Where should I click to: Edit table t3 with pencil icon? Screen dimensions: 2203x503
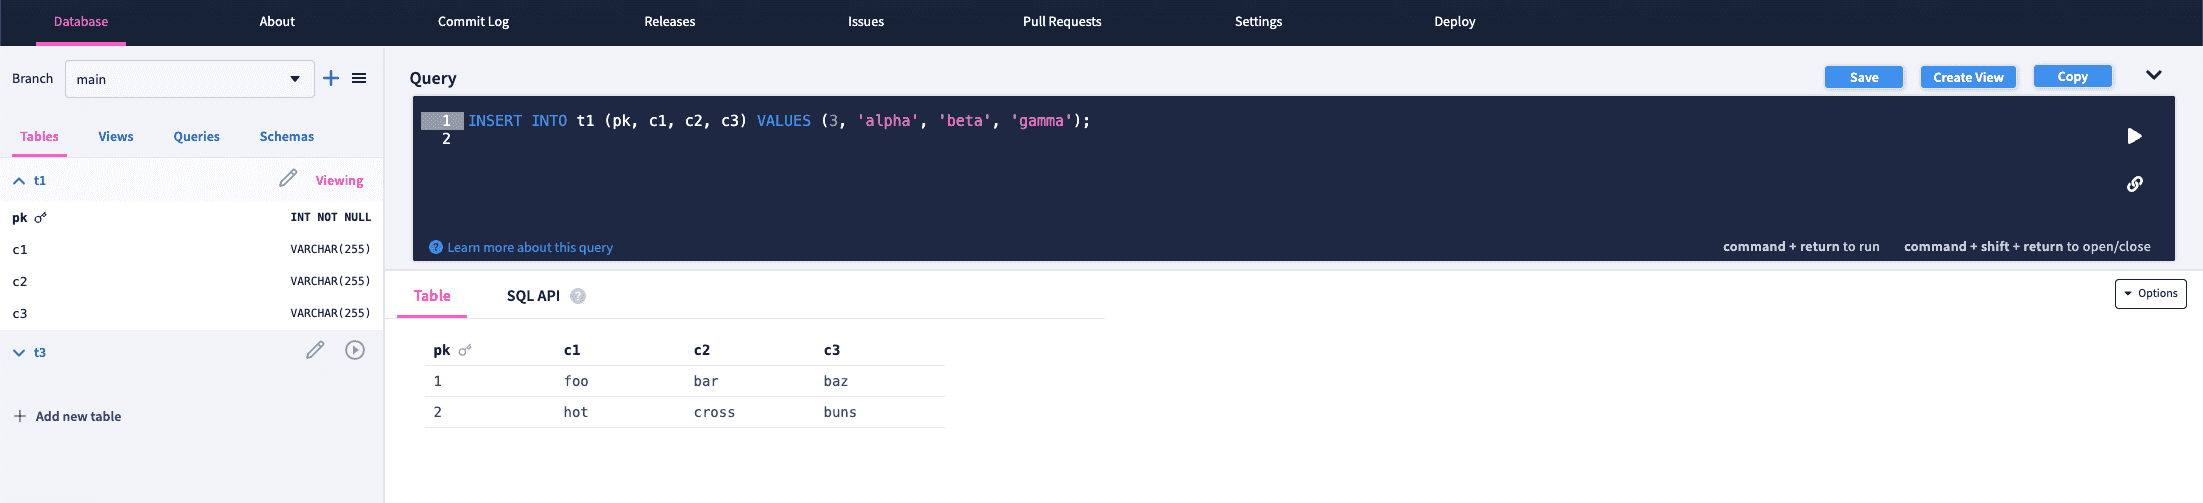(315, 350)
